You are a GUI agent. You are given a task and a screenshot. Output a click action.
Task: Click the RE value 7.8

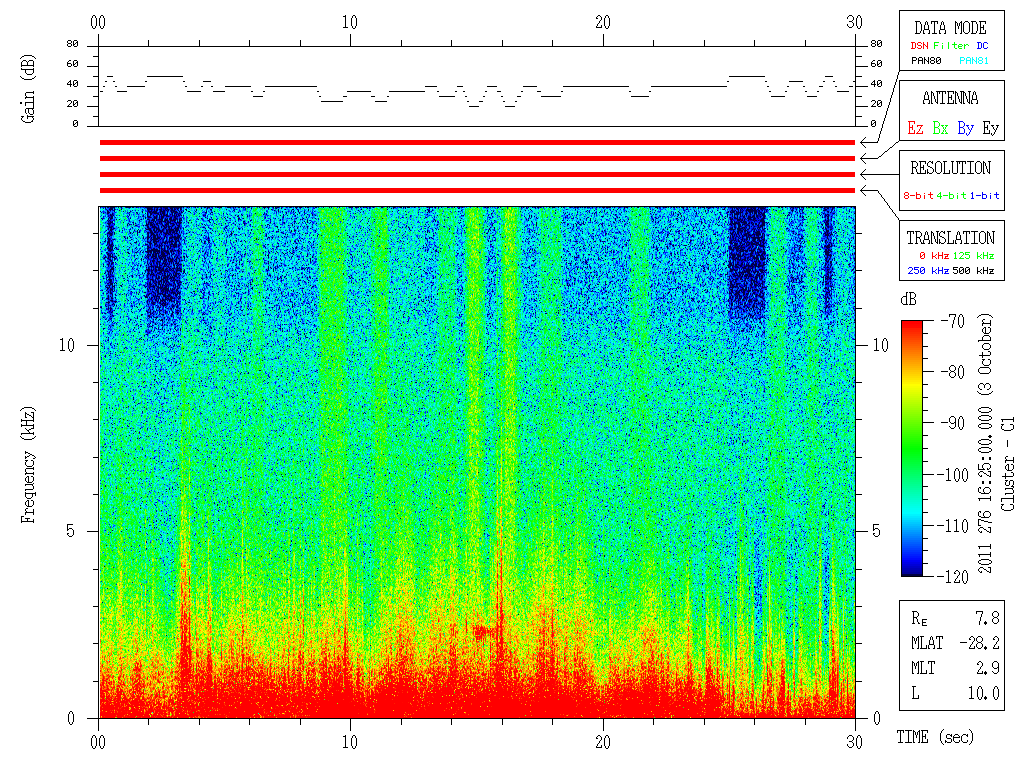(x=987, y=618)
